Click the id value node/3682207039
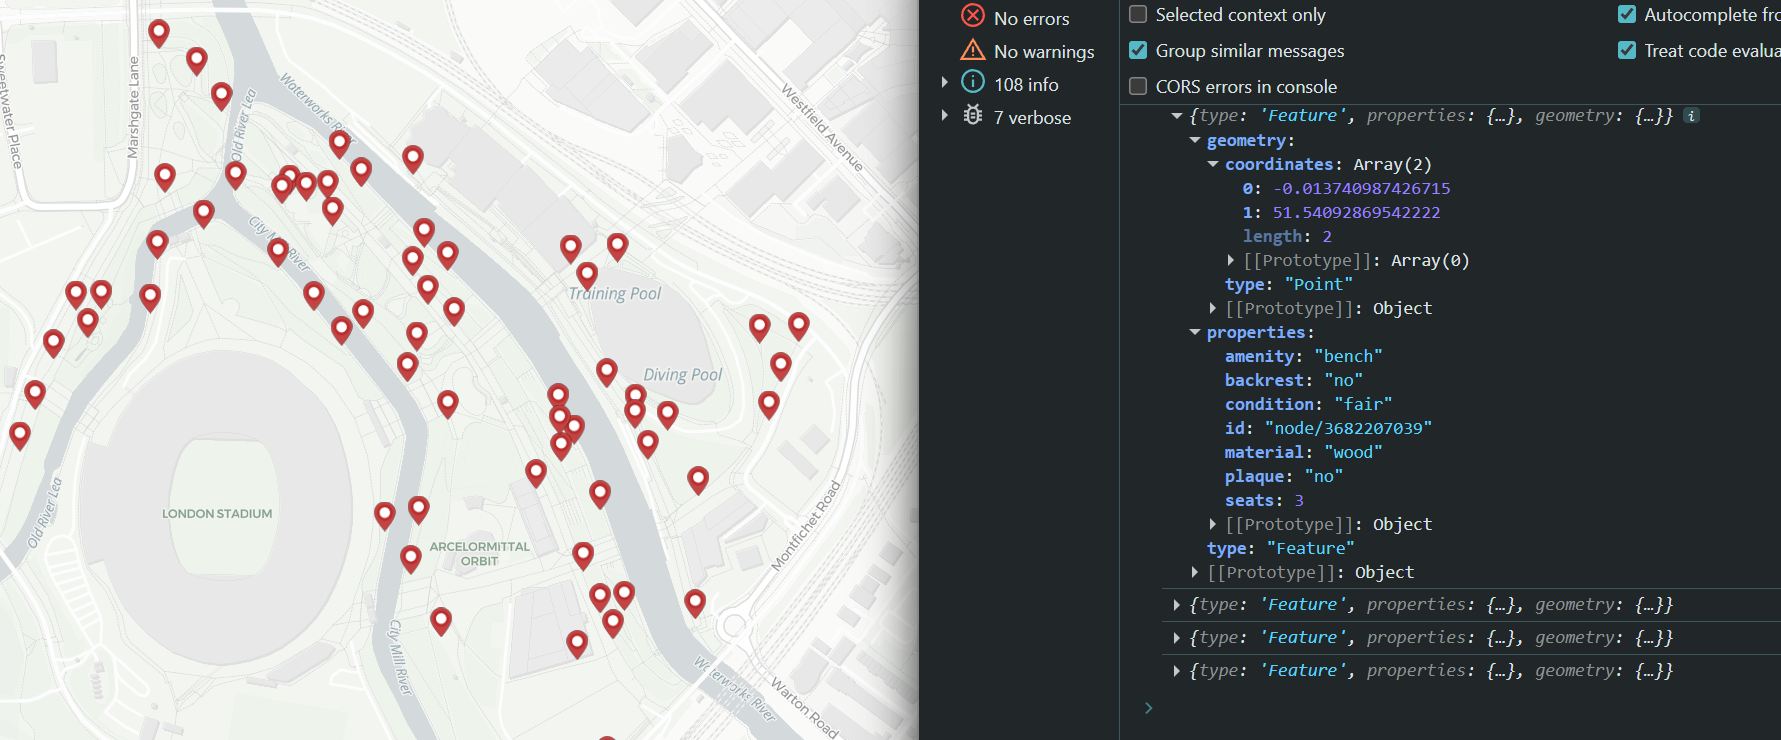 click(1348, 429)
